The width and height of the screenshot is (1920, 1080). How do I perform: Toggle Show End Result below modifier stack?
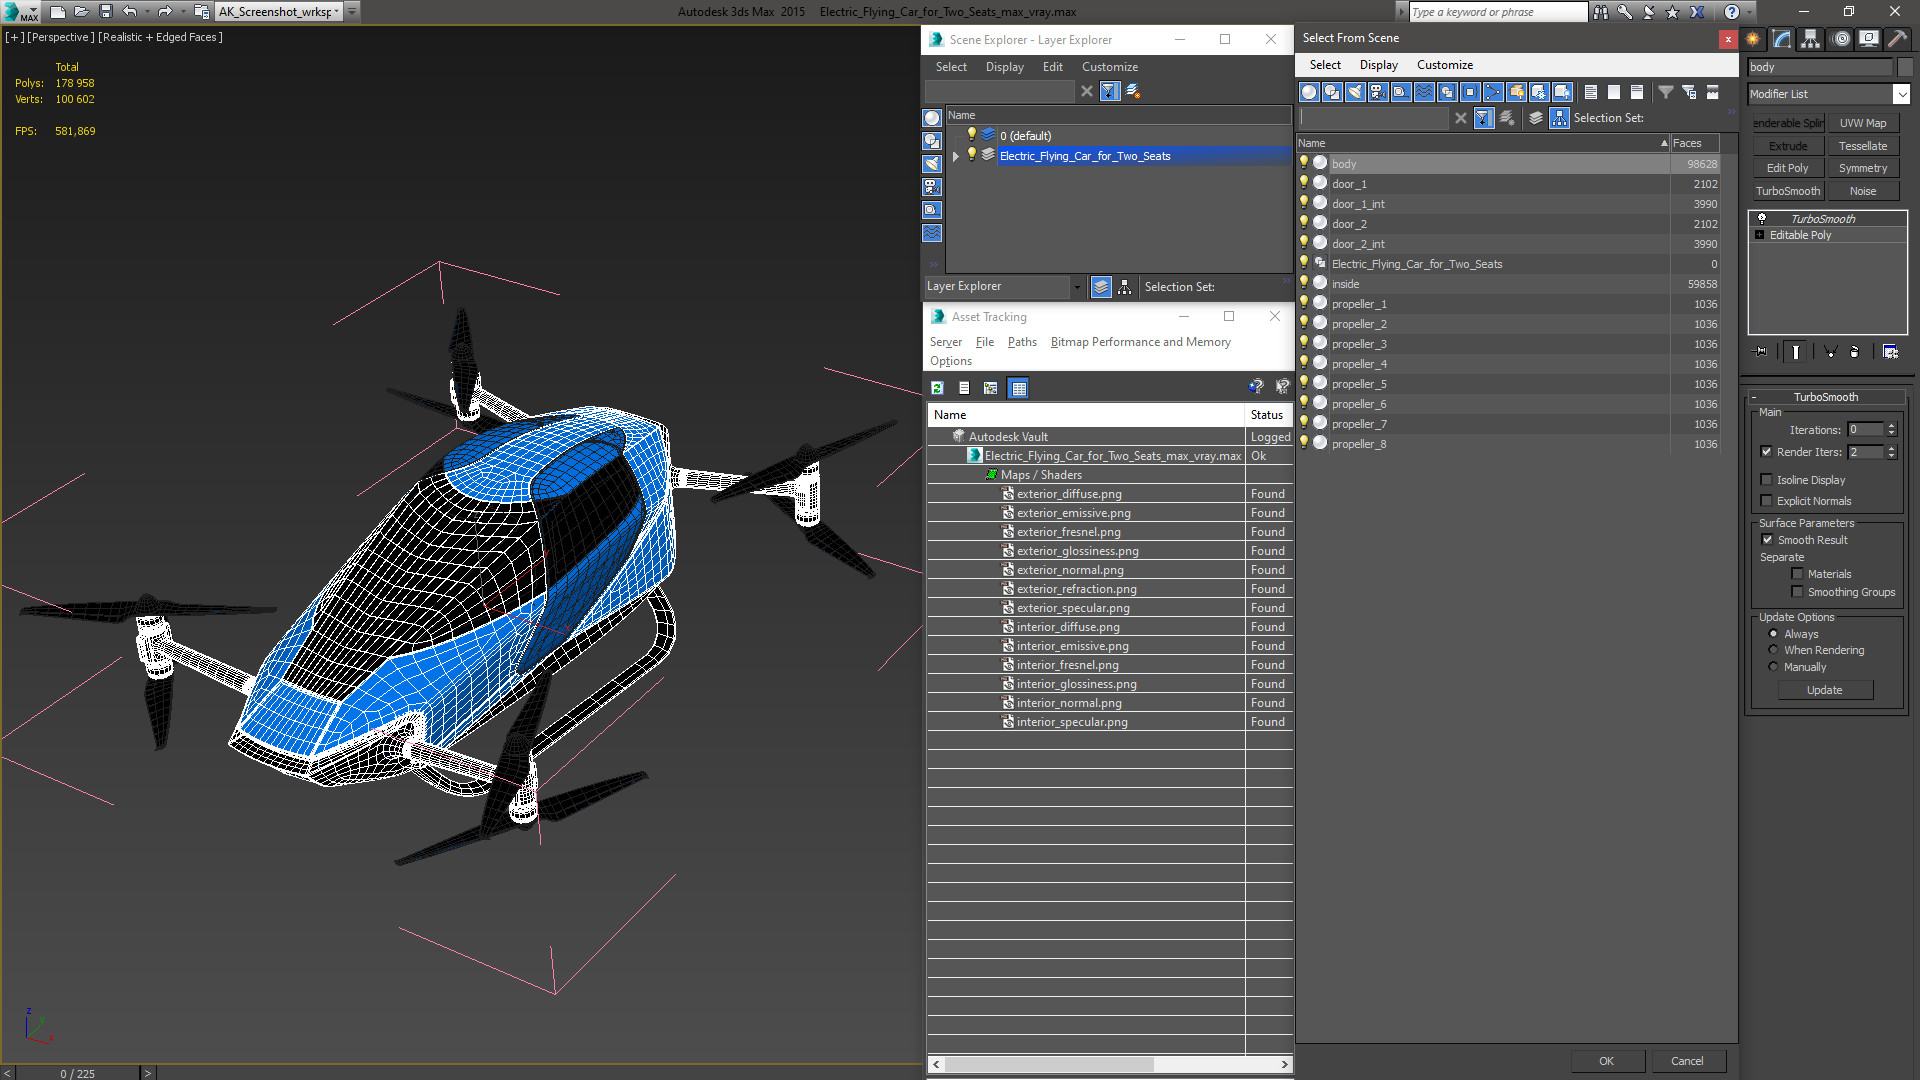(1796, 352)
